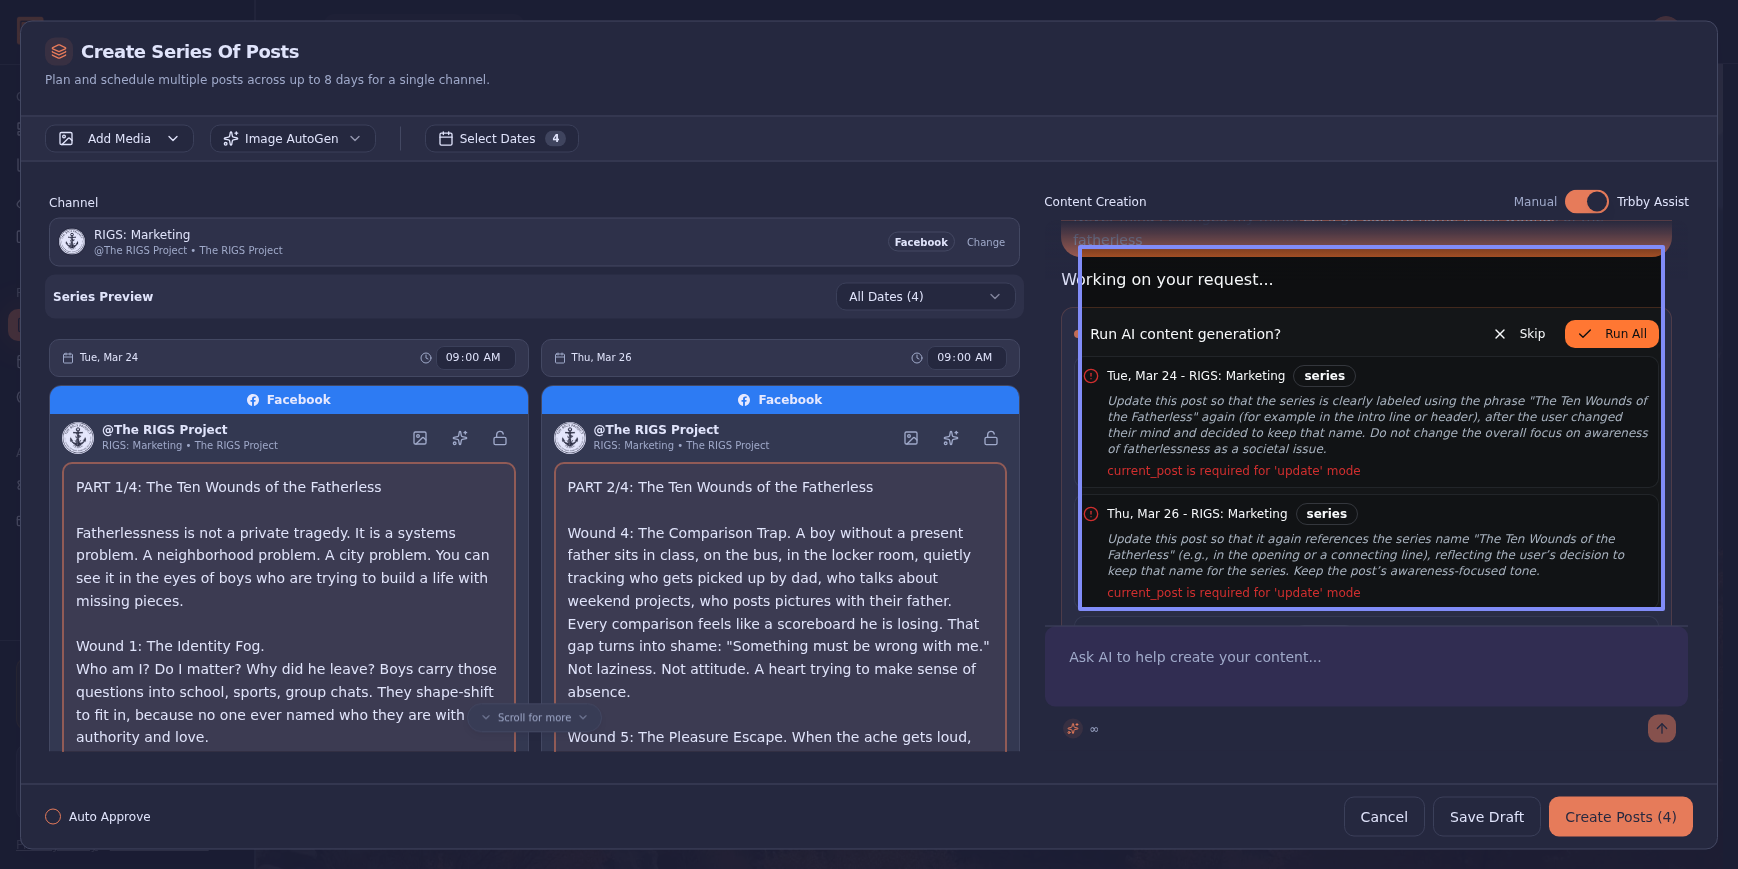Screen dimensions: 1738x869
Task: Click the Ask AI content input field
Action: (x=1365, y=658)
